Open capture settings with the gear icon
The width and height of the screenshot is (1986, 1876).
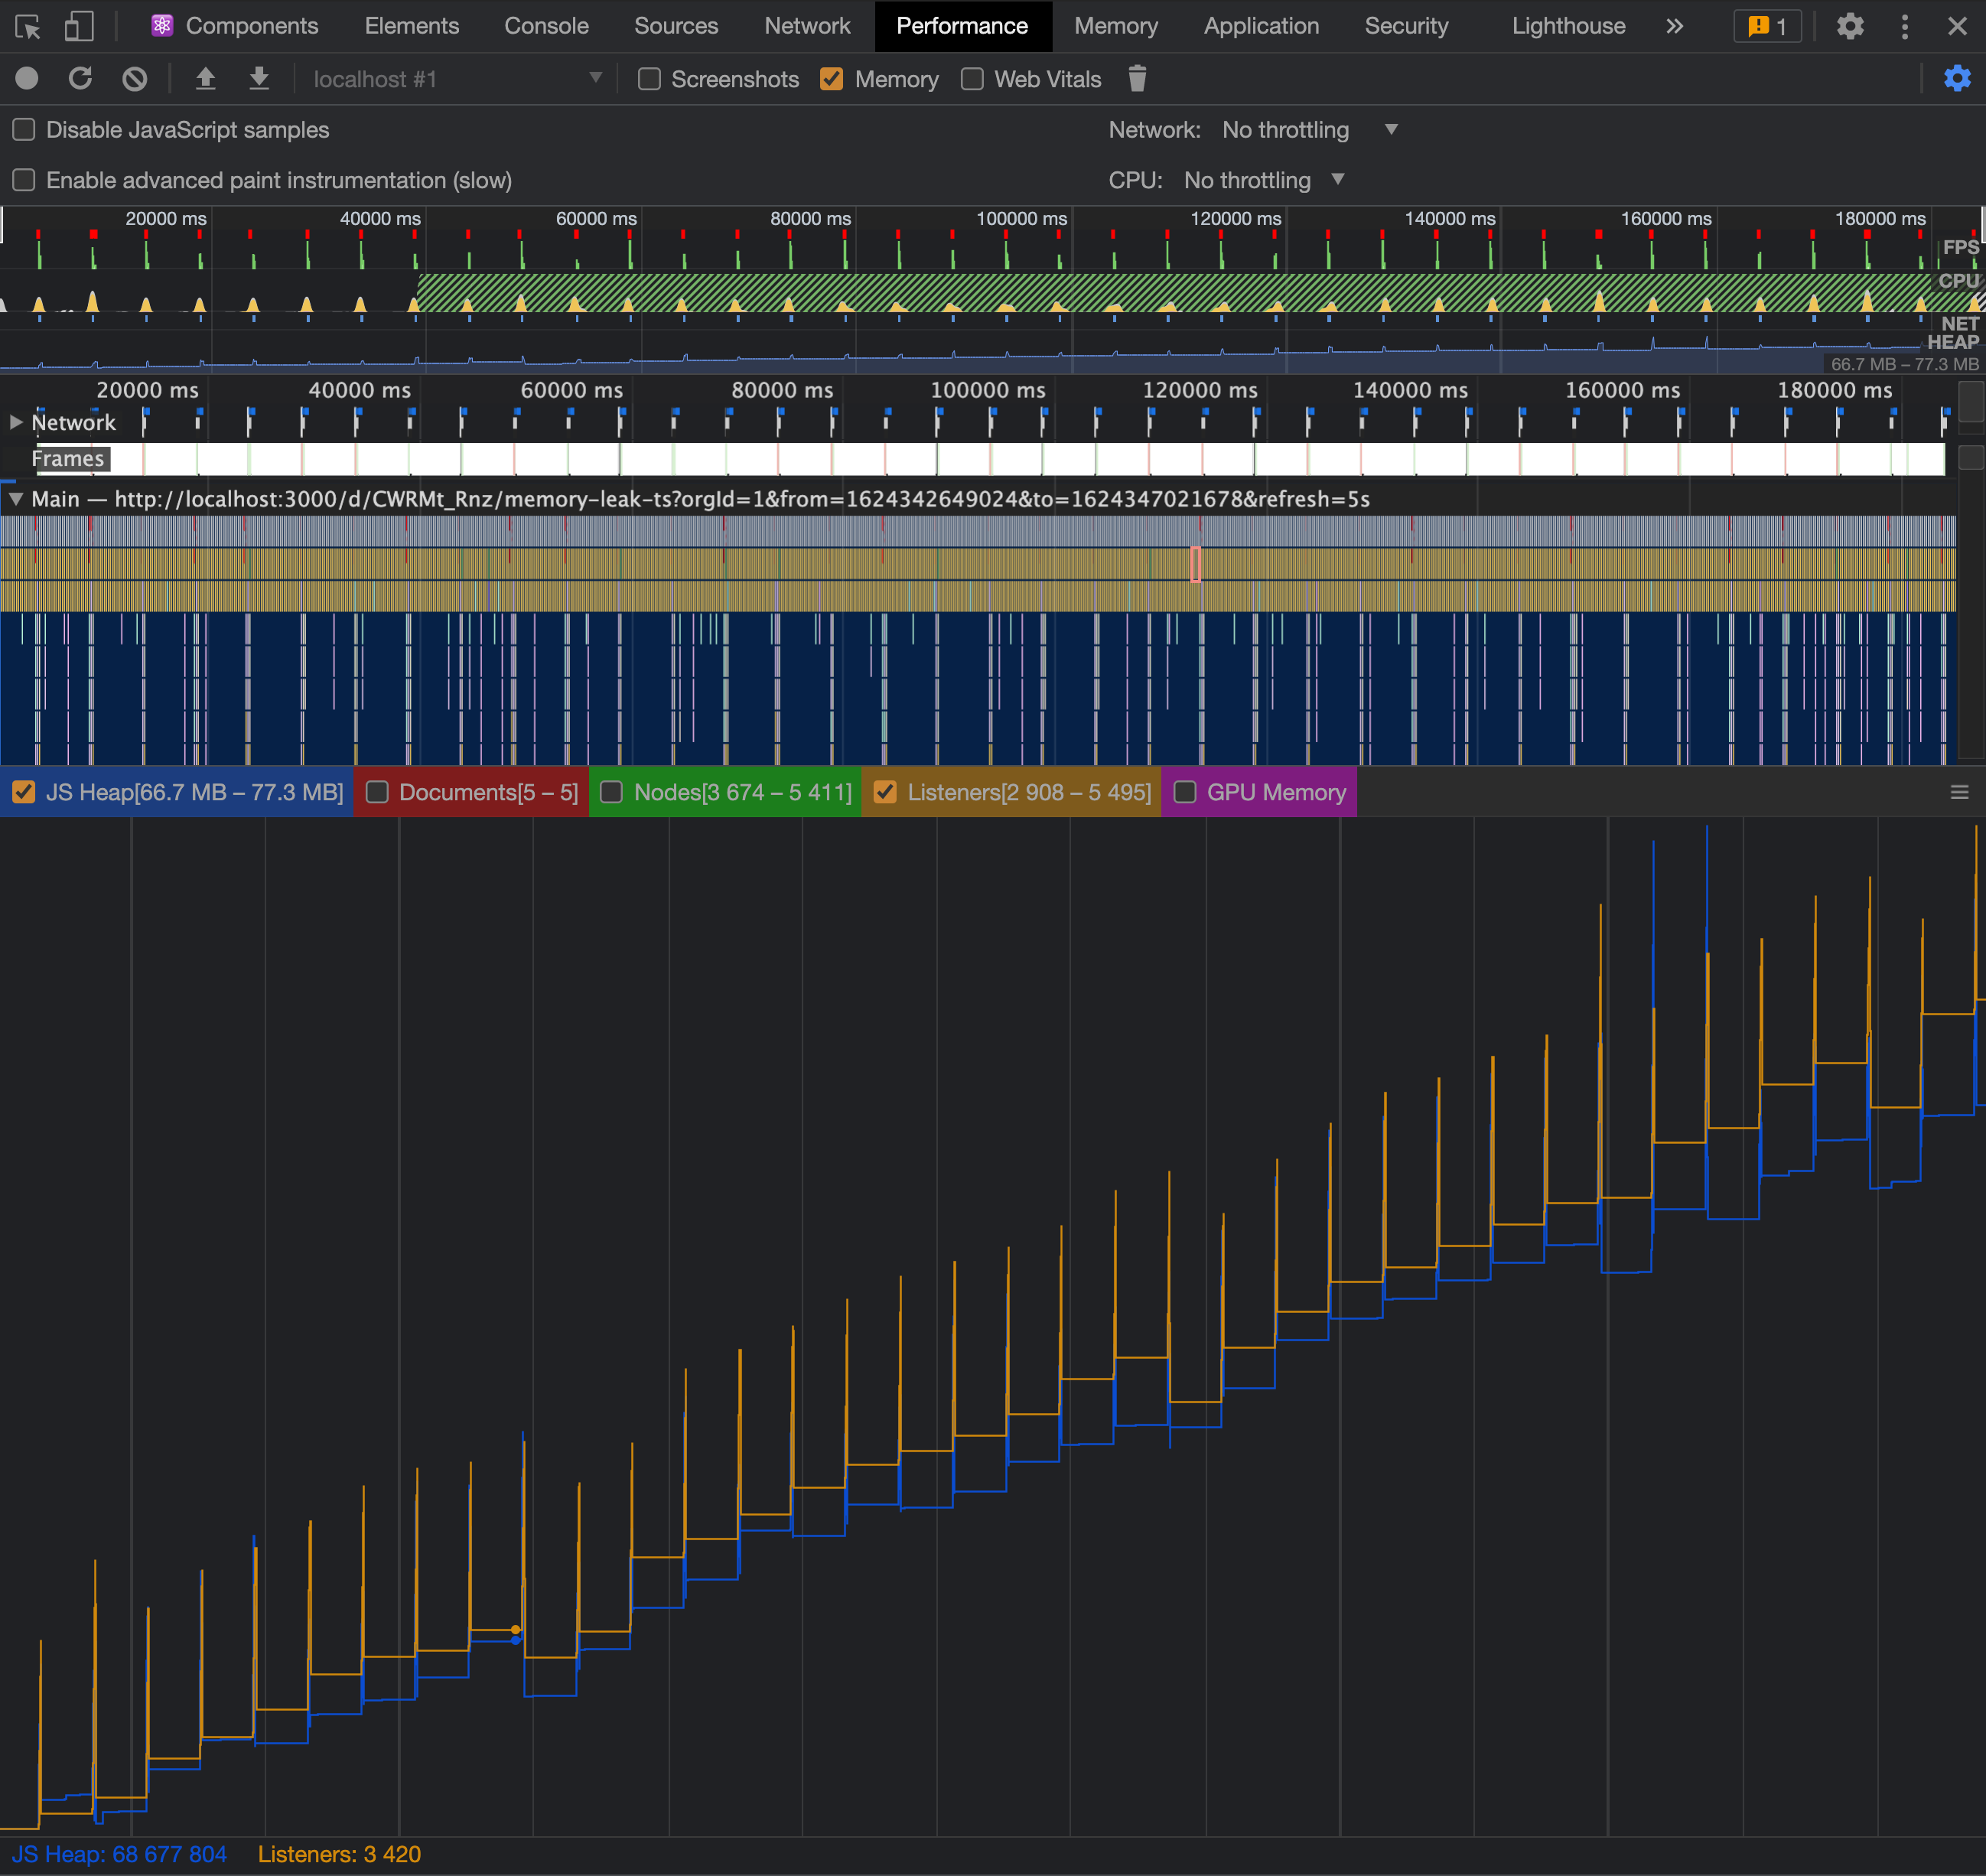tap(1957, 79)
